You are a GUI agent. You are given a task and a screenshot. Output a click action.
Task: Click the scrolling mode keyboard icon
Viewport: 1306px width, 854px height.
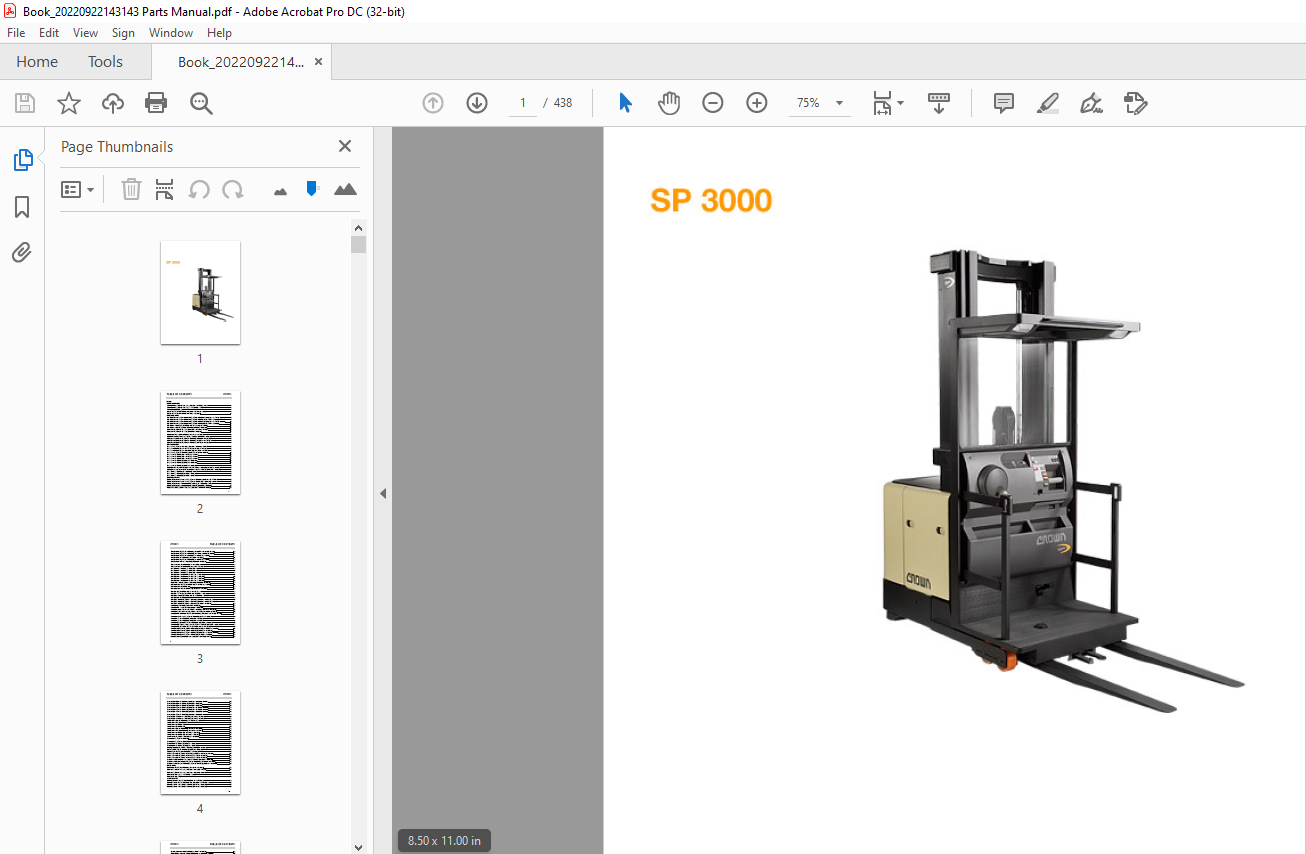[939, 103]
